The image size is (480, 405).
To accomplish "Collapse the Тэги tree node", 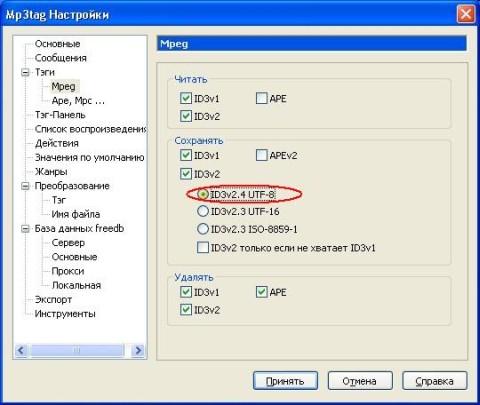I will [25, 72].
